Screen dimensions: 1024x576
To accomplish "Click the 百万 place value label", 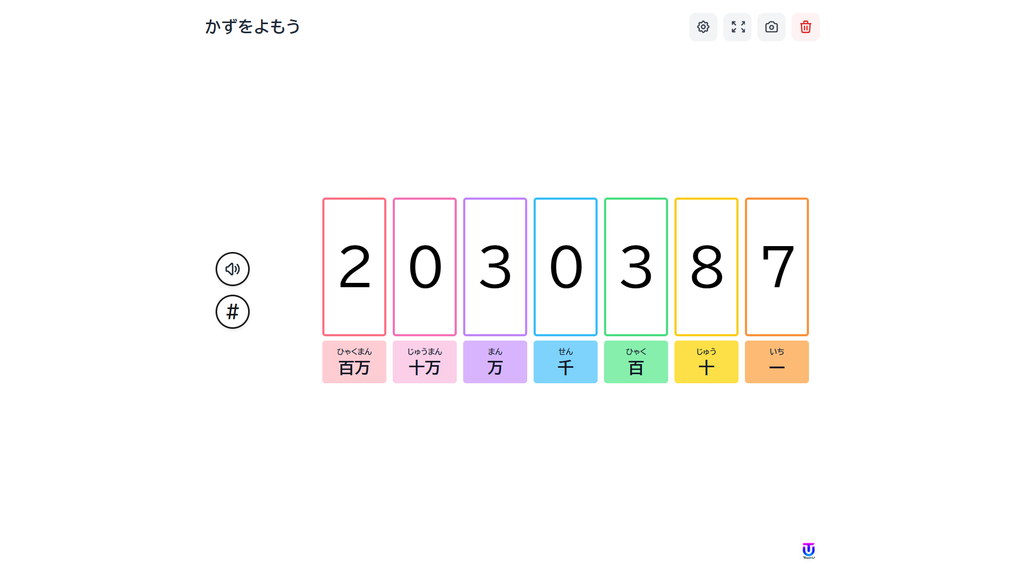I will pyautogui.click(x=354, y=362).
